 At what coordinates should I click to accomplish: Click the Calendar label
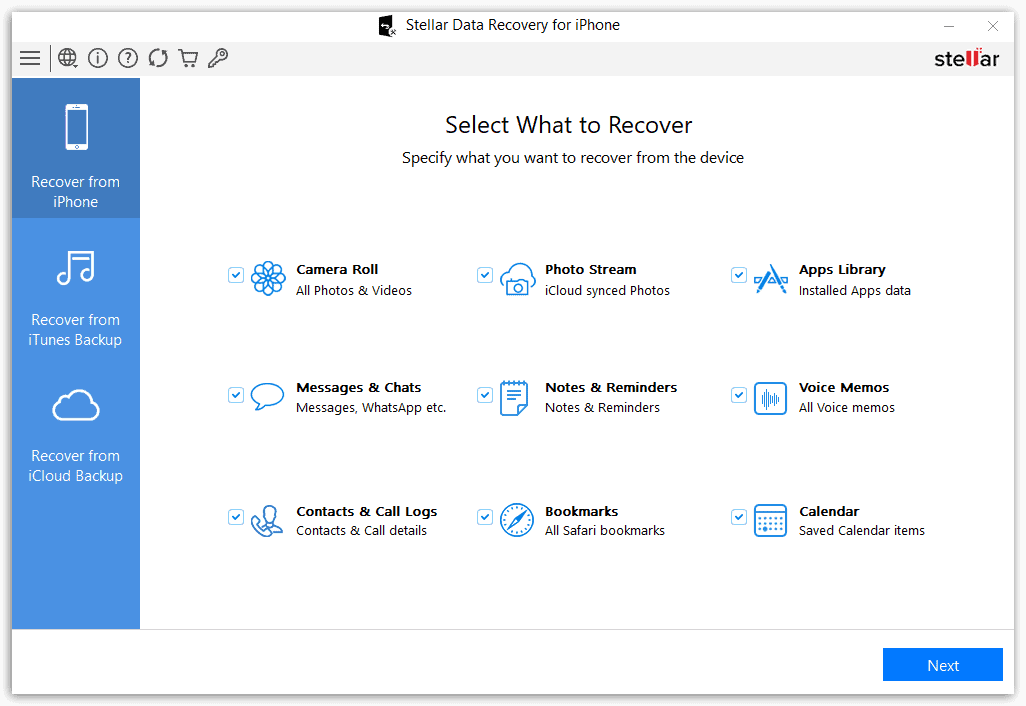click(x=829, y=511)
